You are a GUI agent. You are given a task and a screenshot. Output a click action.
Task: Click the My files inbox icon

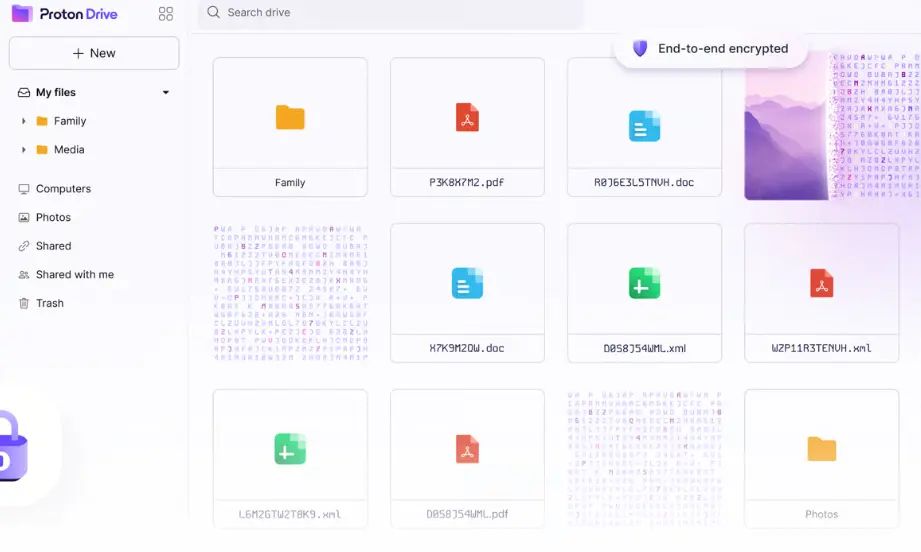click(x=23, y=92)
